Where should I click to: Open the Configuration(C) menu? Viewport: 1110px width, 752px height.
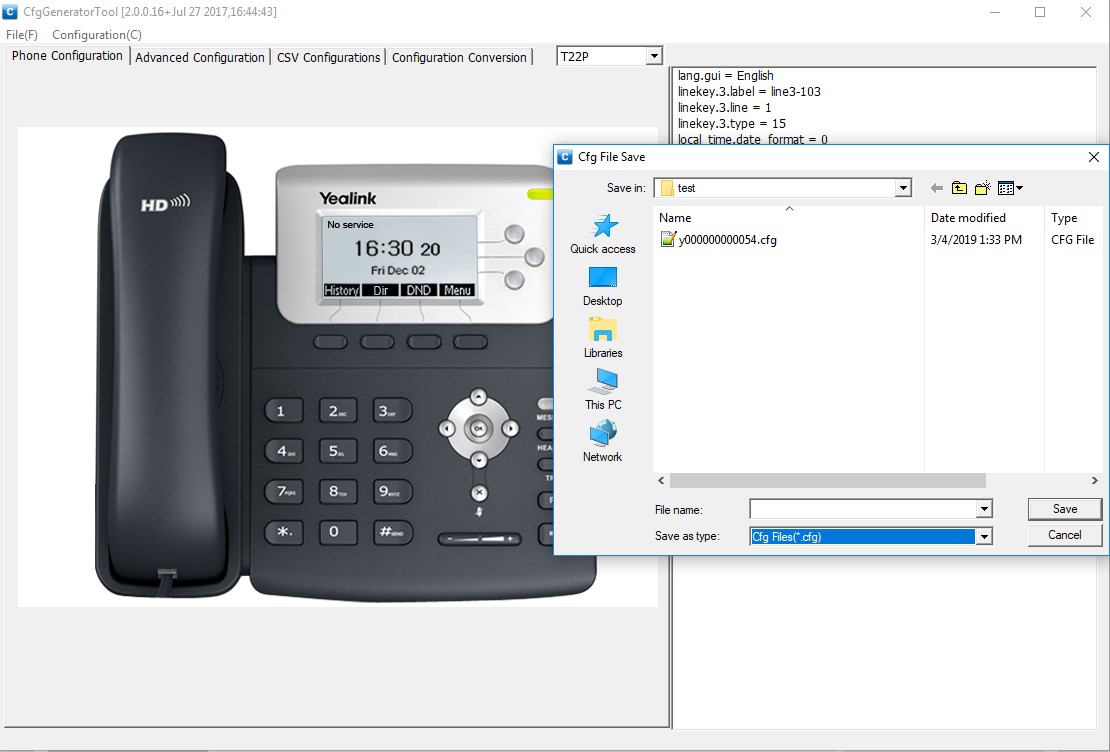97,35
